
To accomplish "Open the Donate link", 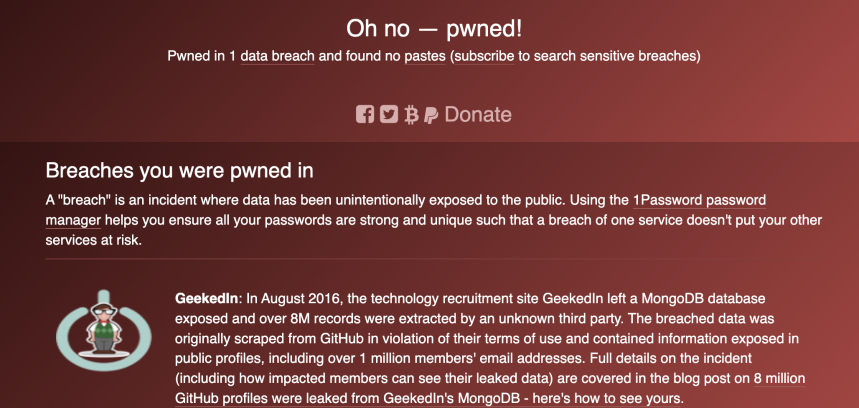I will pyautogui.click(x=477, y=115).
